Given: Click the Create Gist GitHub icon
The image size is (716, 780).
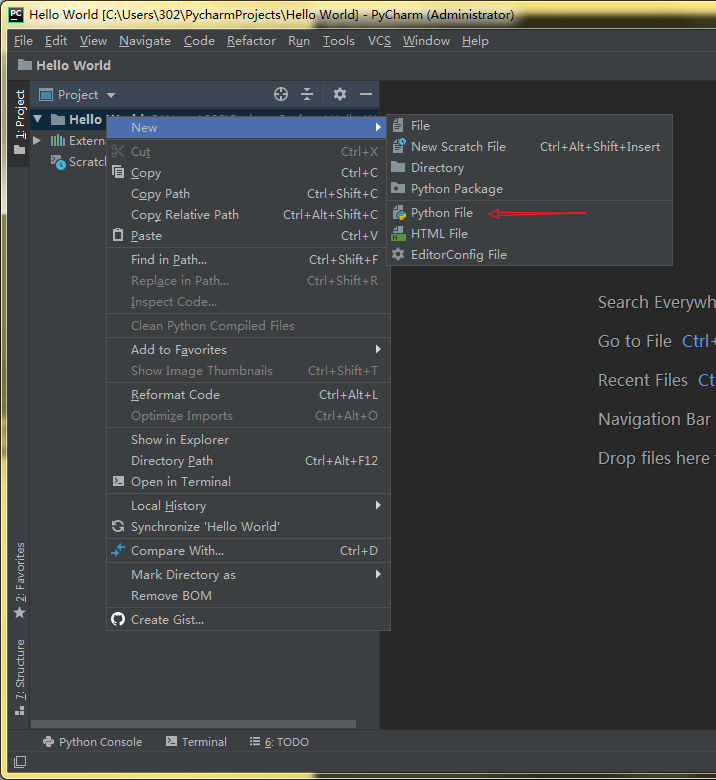Looking at the screenshot, I should [118, 619].
